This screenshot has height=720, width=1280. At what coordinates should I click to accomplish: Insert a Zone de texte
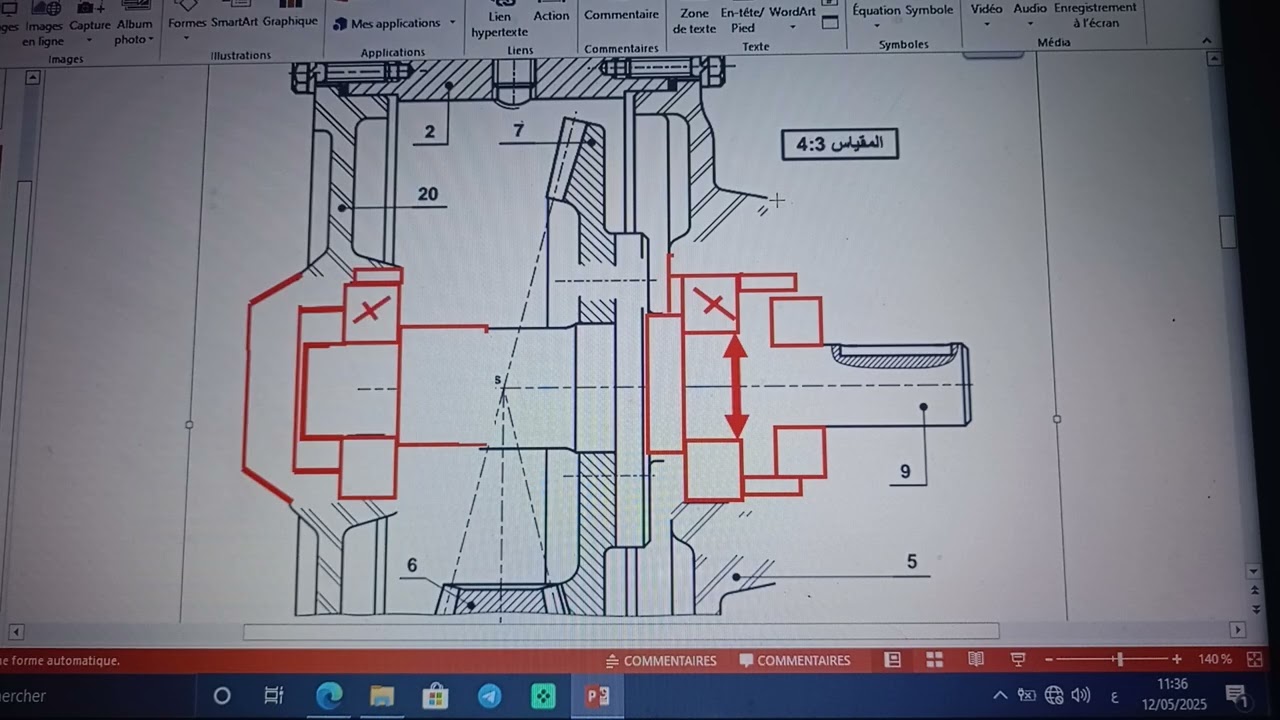click(x=694, y=19)
